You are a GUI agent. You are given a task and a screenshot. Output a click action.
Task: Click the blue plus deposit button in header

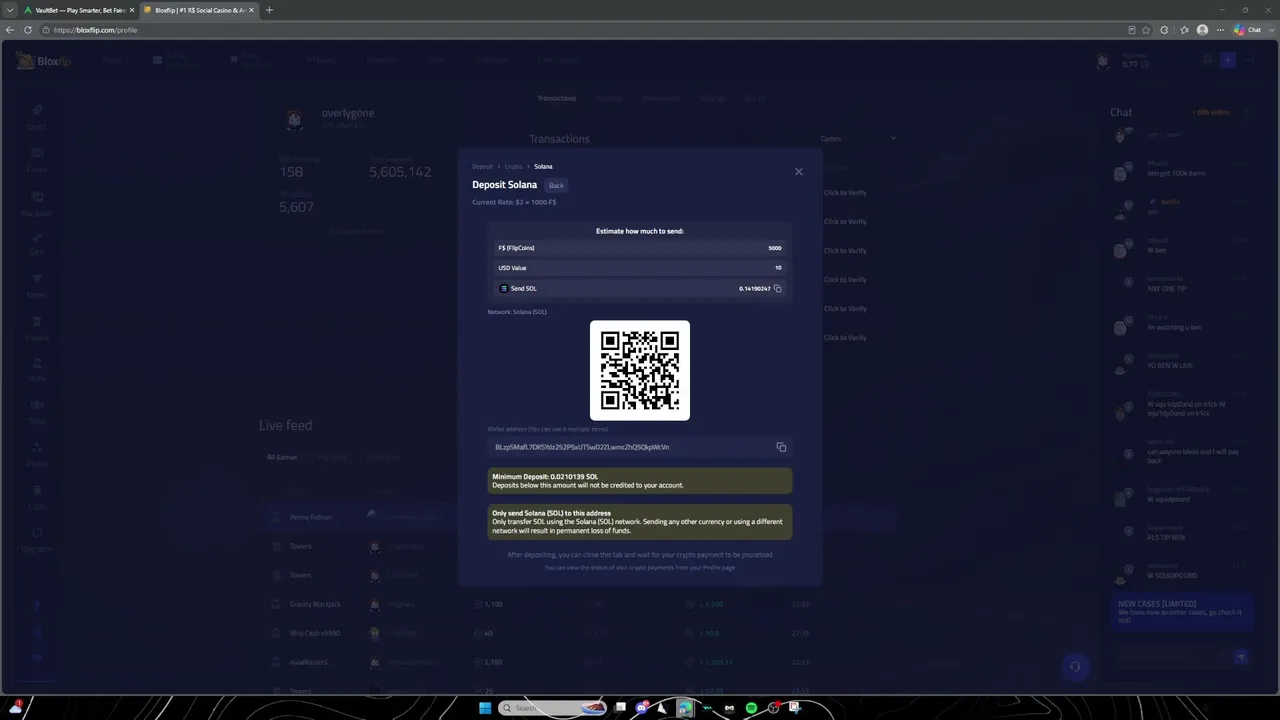tap(1228, 60)
